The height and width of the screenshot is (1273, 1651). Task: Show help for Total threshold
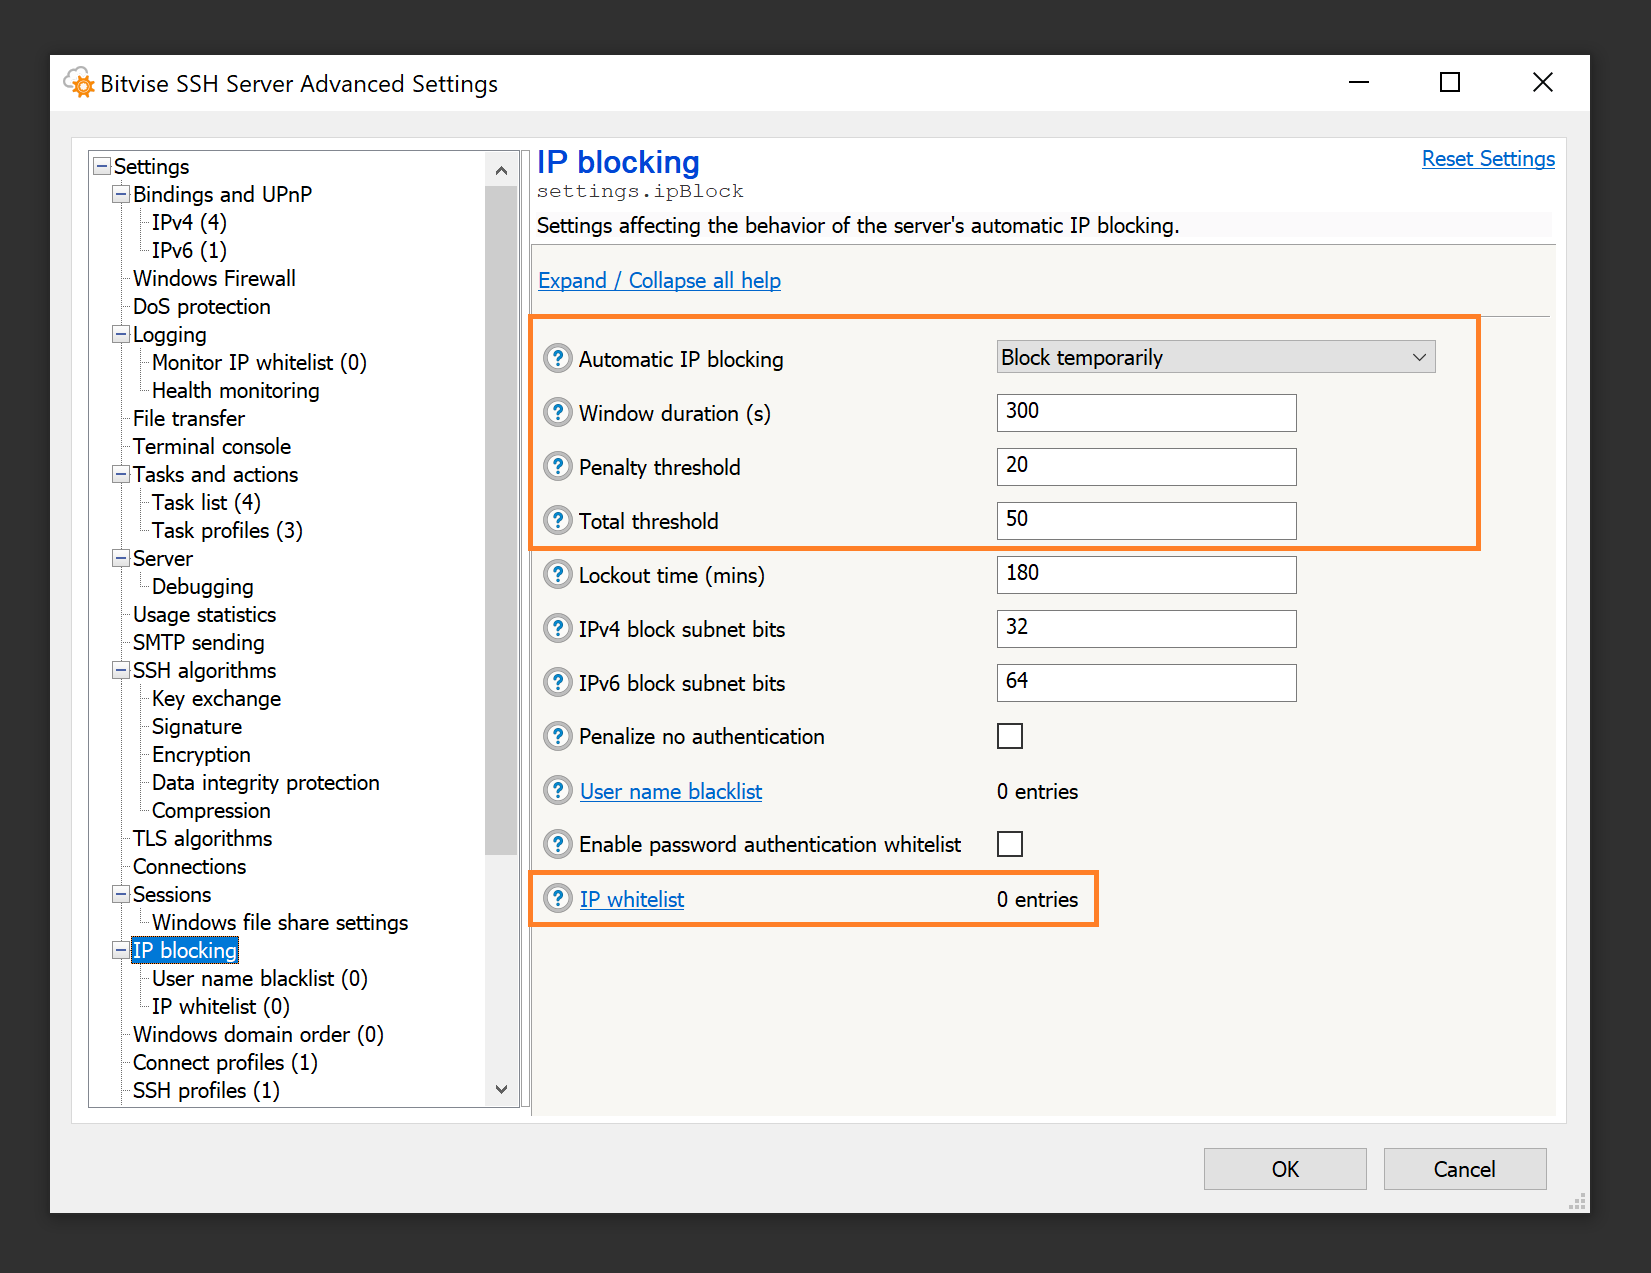click(x=557, y=520)
